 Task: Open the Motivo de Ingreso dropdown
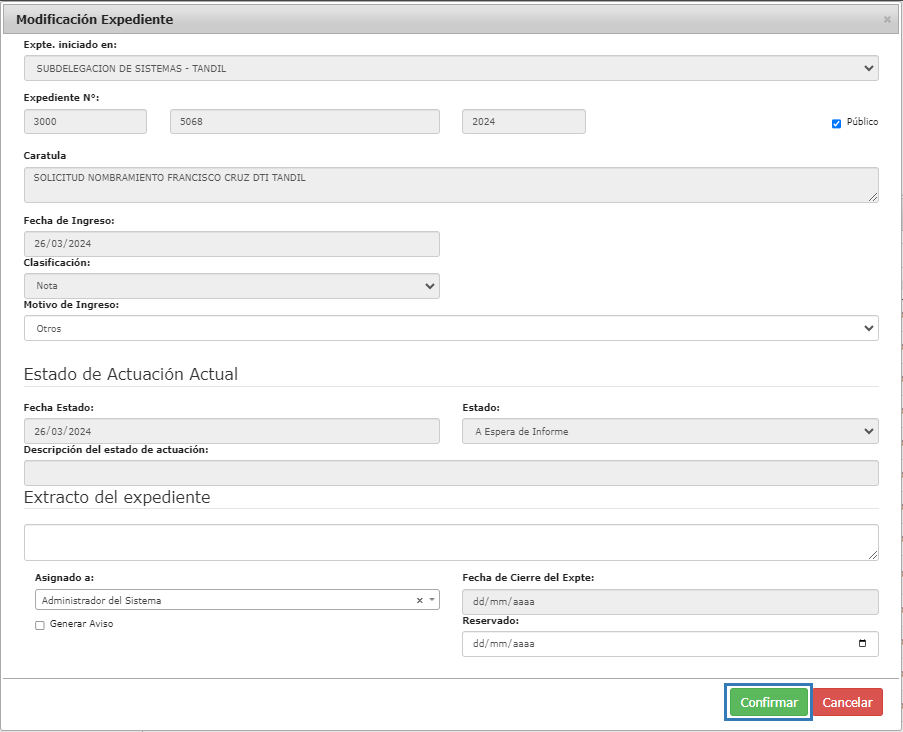(x=450, y=328)
